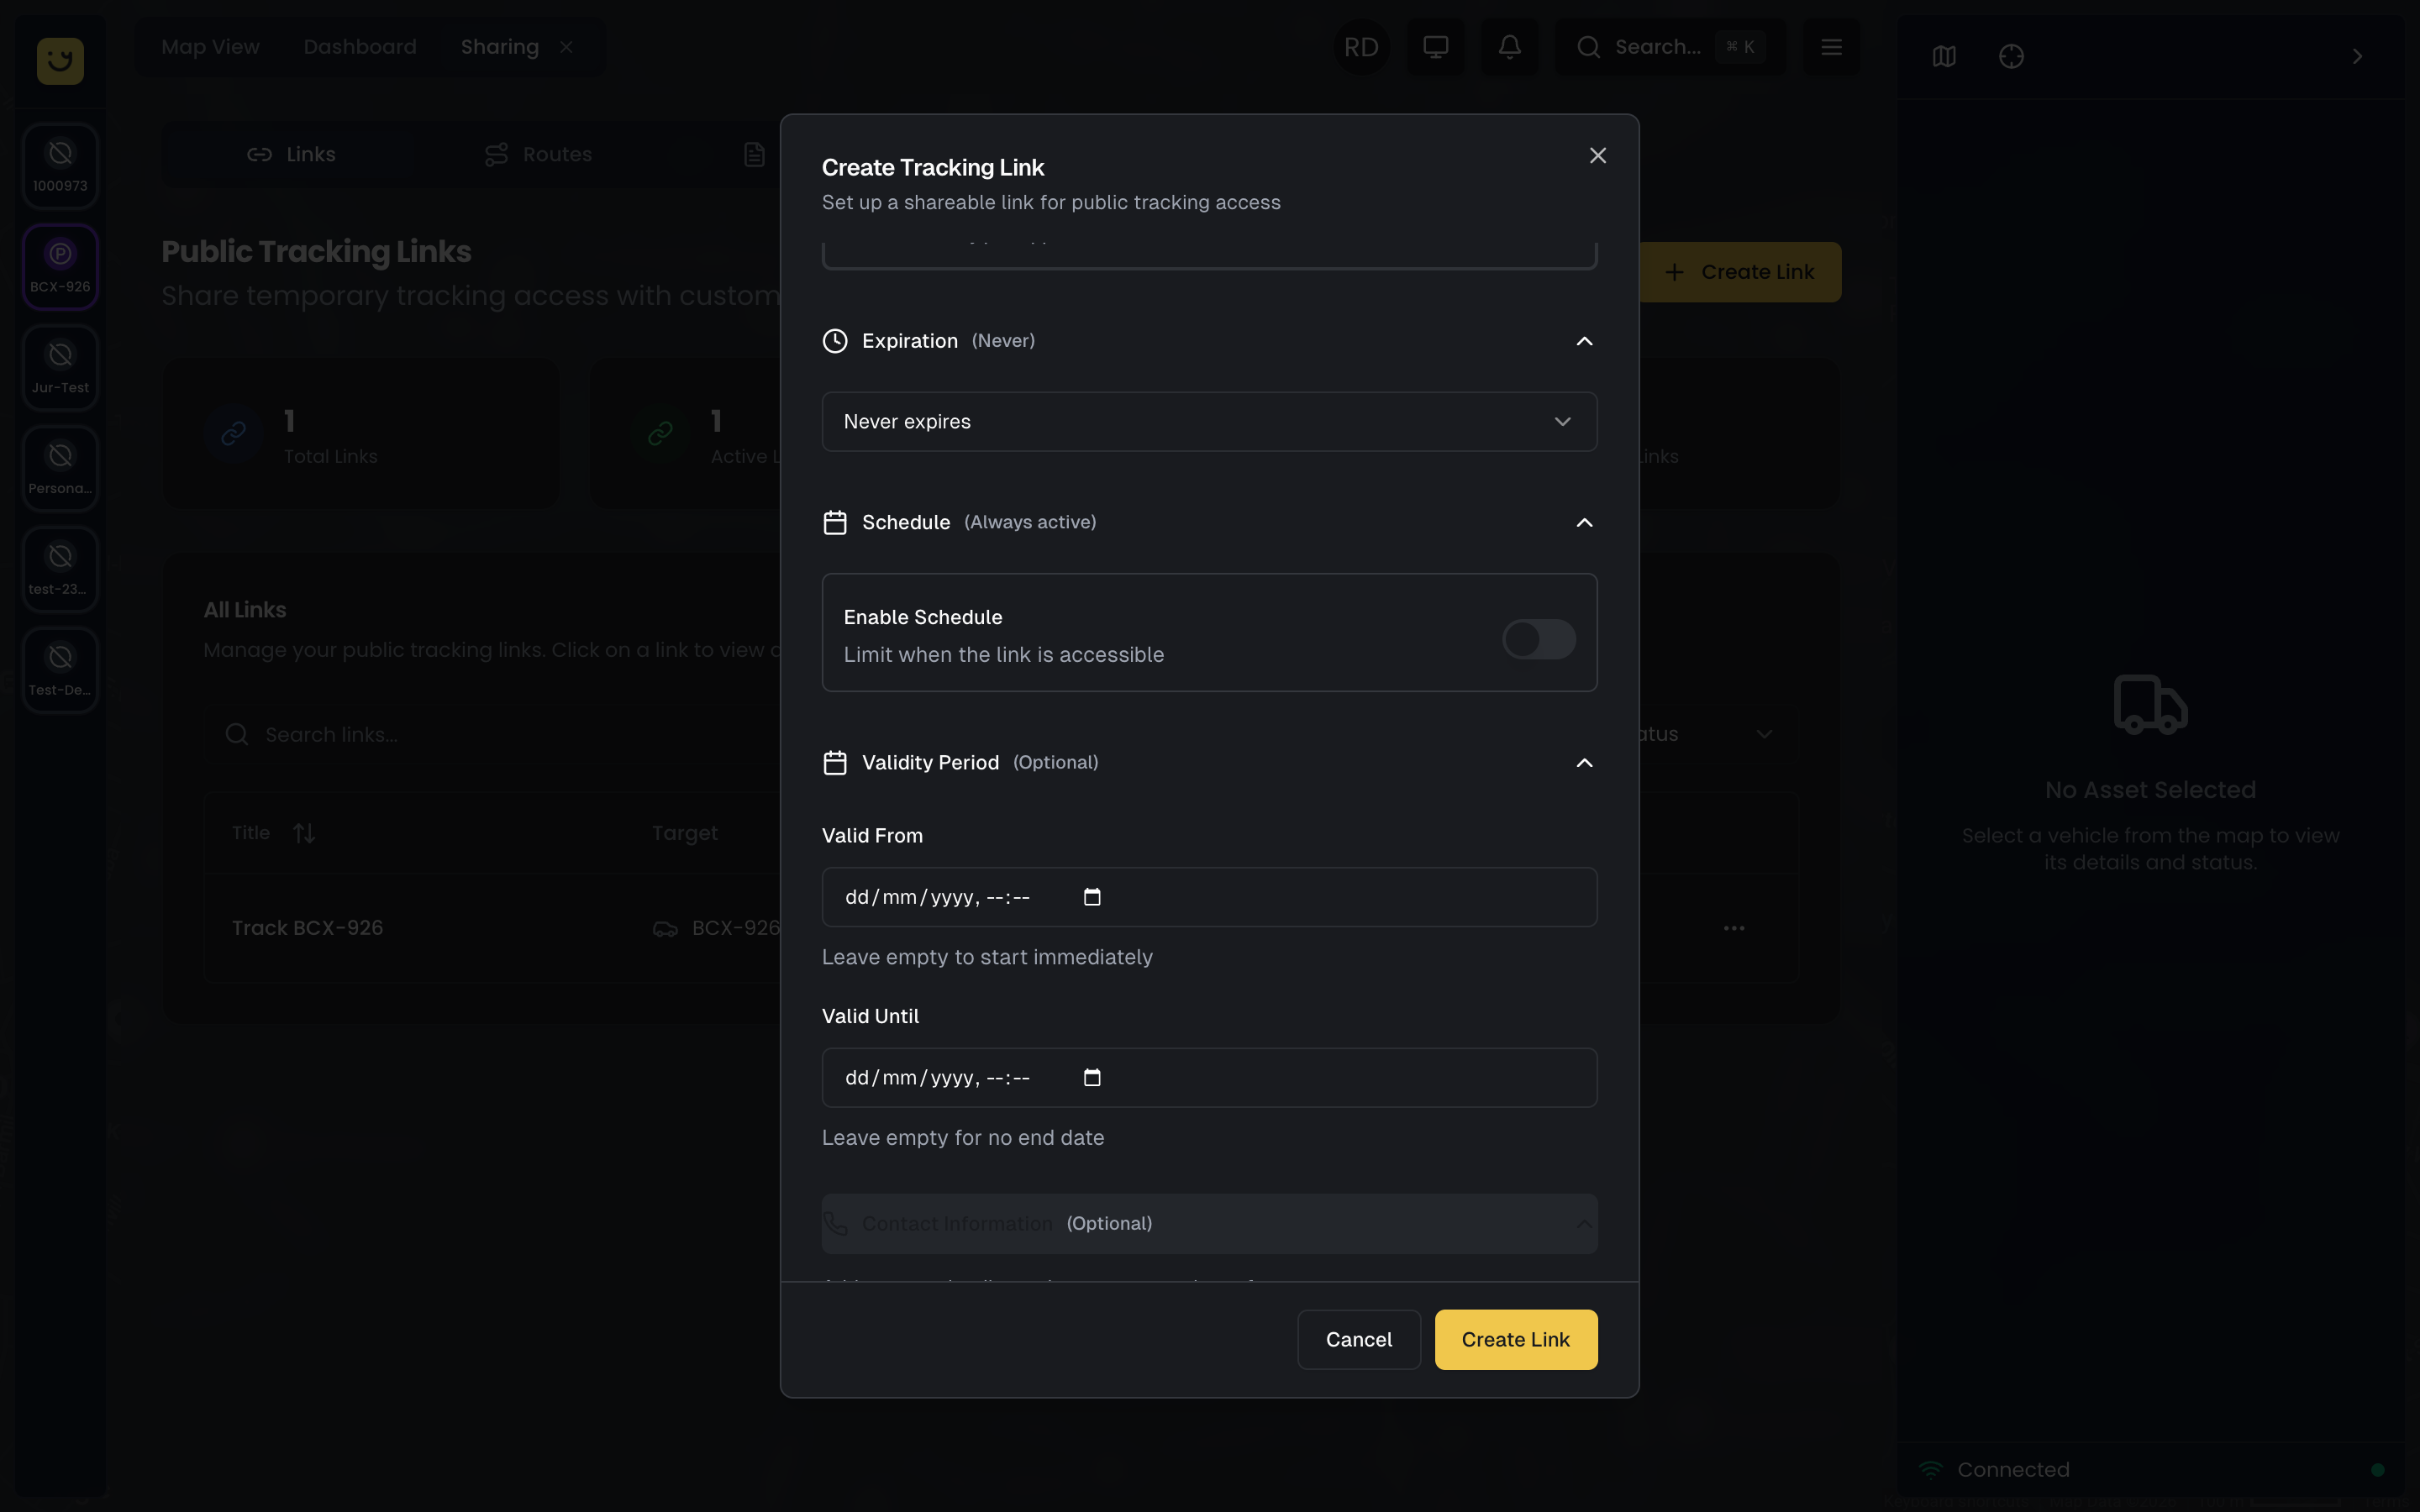Click the Valid Until date field

1209,1078
